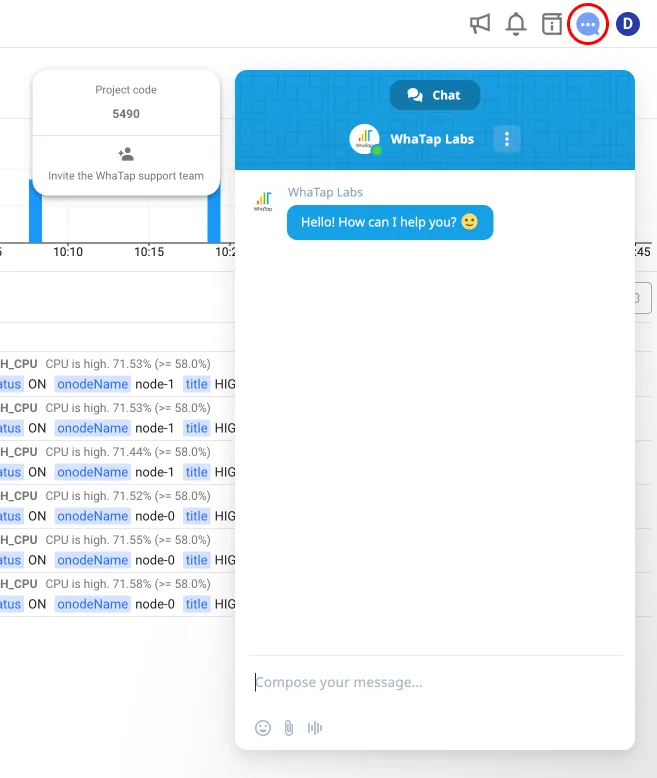657x778 pixels.
Task: Click the small WhaTap logo beside message
Action: 263,201
